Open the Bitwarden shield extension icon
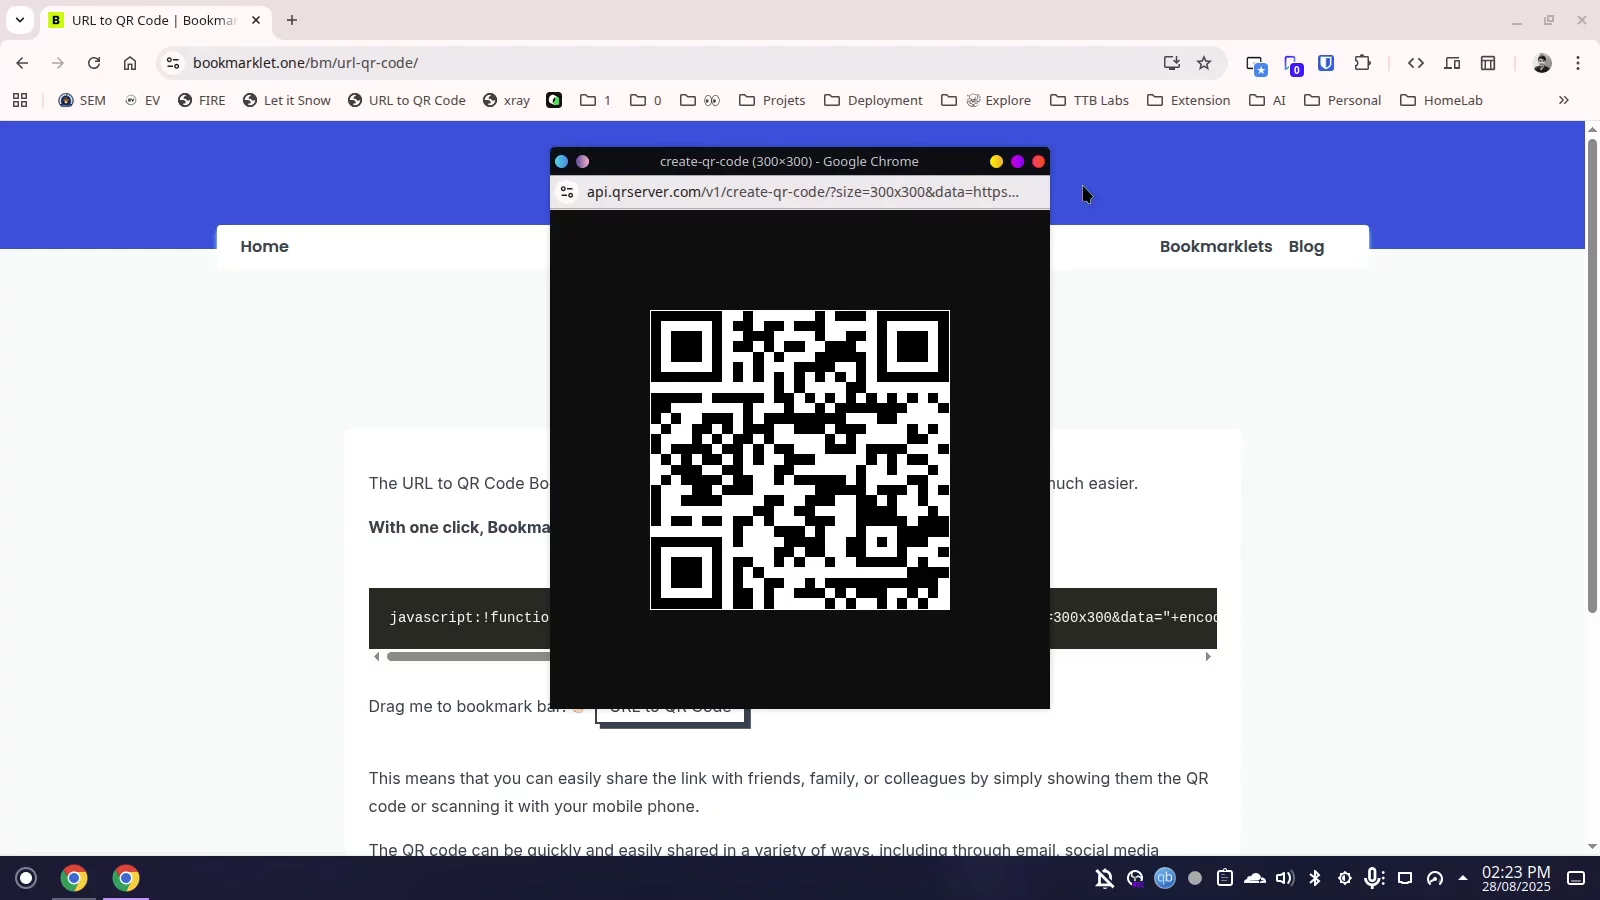 [x=1326, y=63]
